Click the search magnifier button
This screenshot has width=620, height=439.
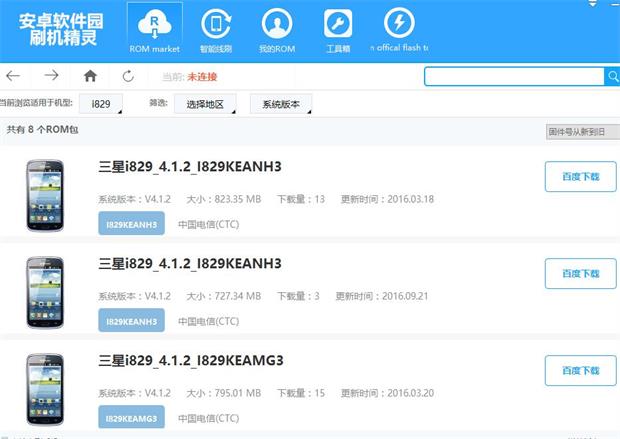click(x=612, y=76)
